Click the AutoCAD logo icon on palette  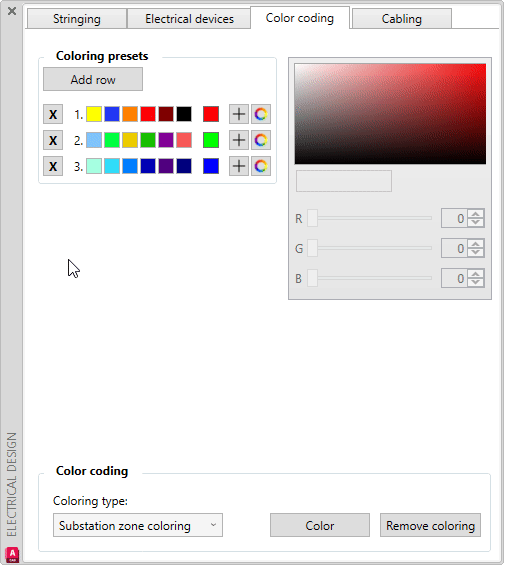click(x=12, y=554)
